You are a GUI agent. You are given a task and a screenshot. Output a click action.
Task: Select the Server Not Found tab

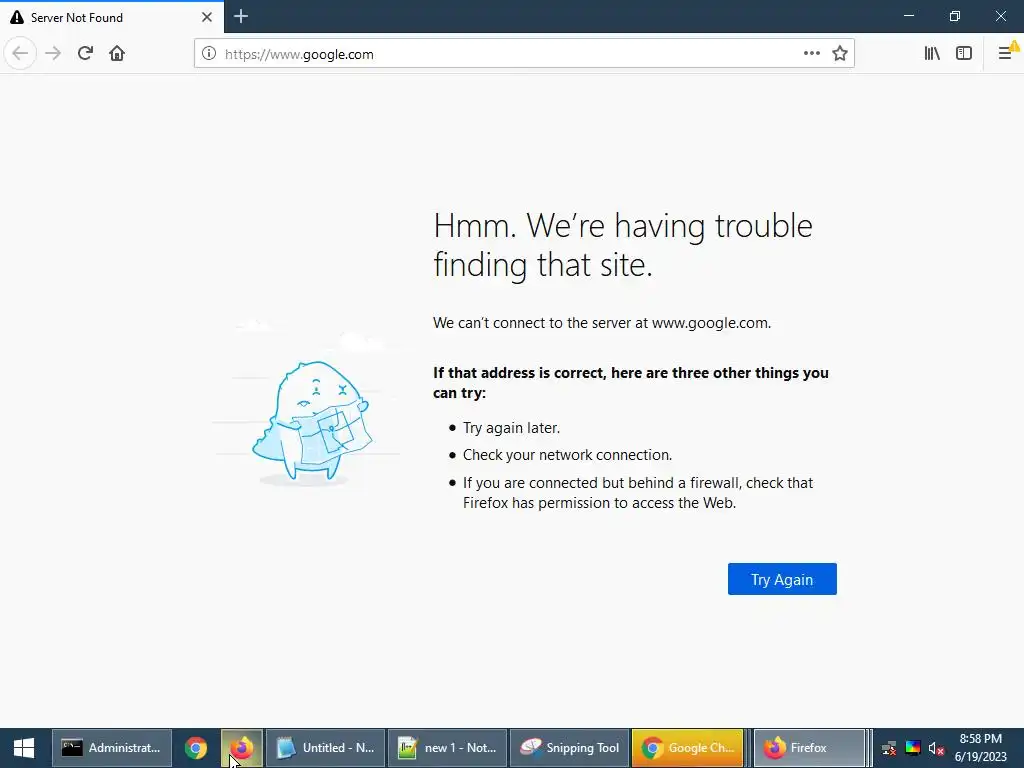[x=112, y=17]
